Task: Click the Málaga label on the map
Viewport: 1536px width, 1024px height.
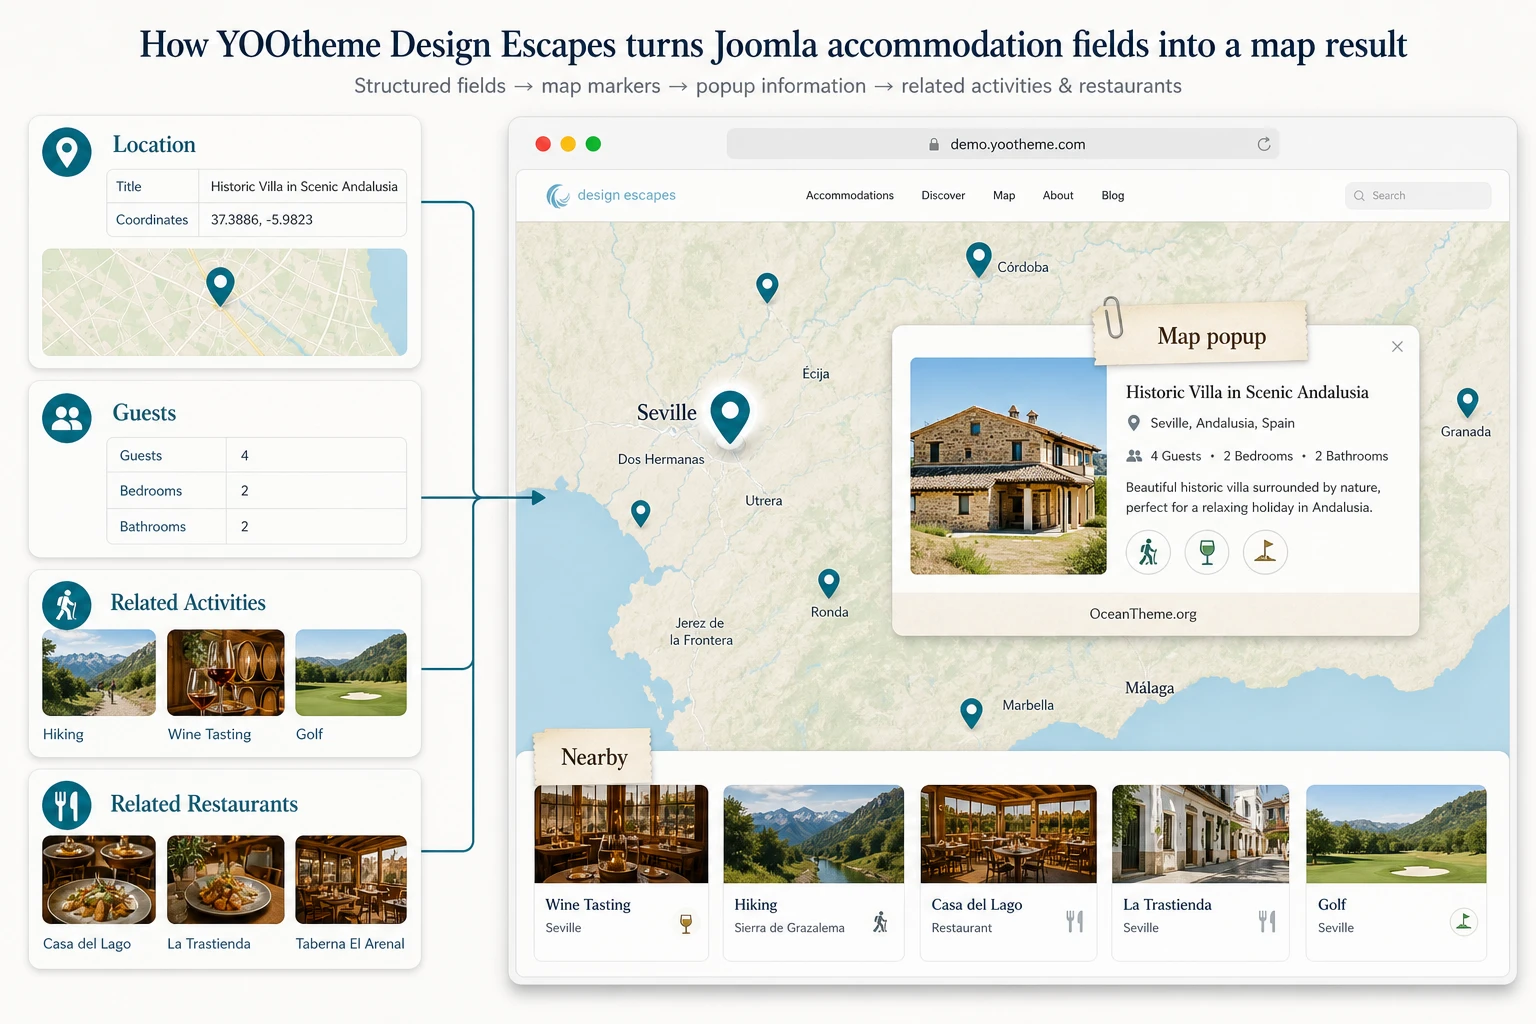Action: tap(1149, 688)
